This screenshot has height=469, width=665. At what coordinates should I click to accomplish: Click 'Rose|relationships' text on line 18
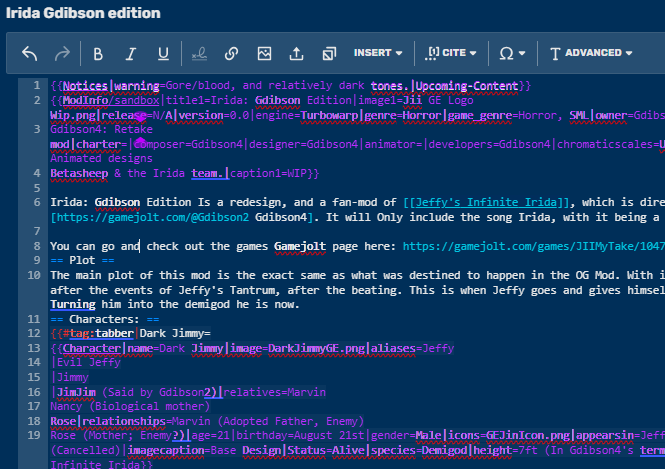tap(108, 422)
